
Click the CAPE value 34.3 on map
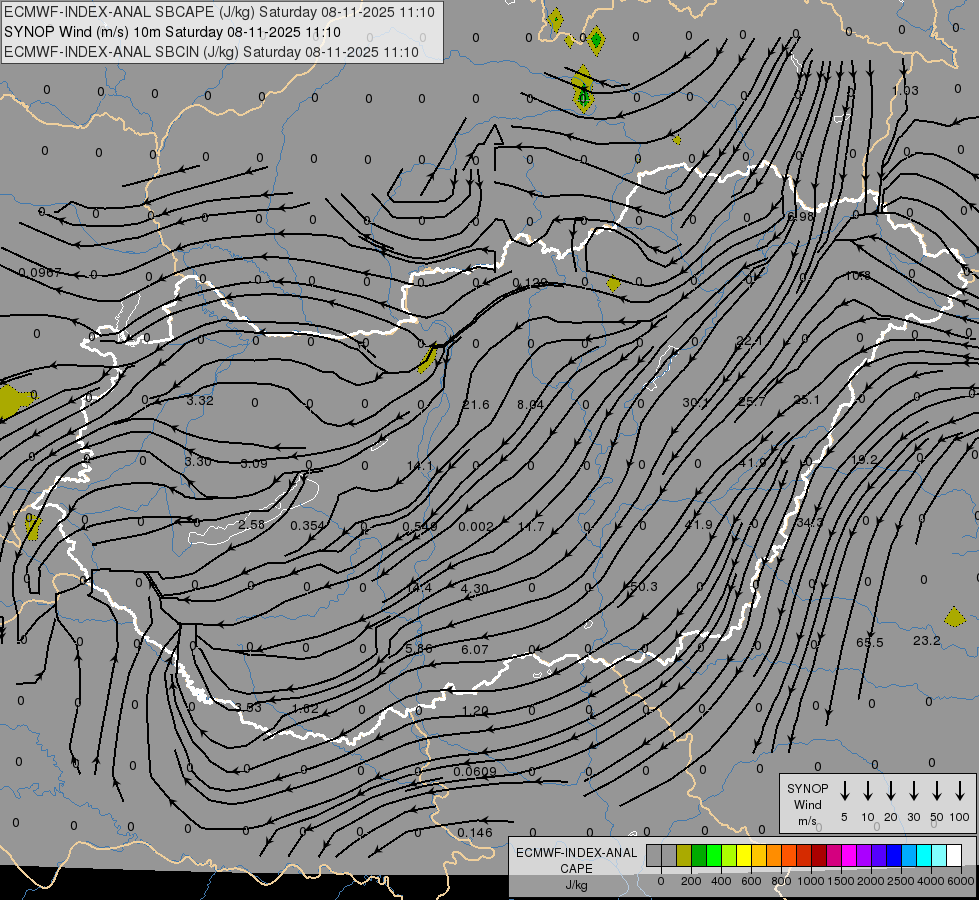[x=810, y=522]
